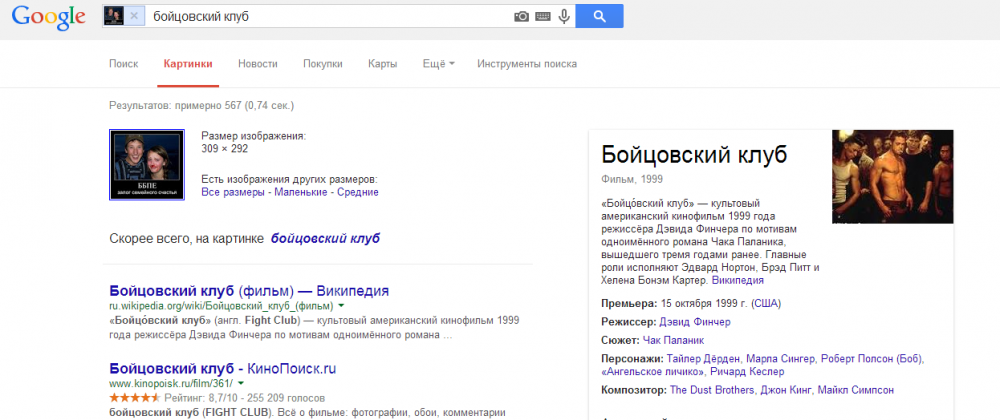Select the Картинки tab
1000x420 pixels.
[x=188, y=64]
